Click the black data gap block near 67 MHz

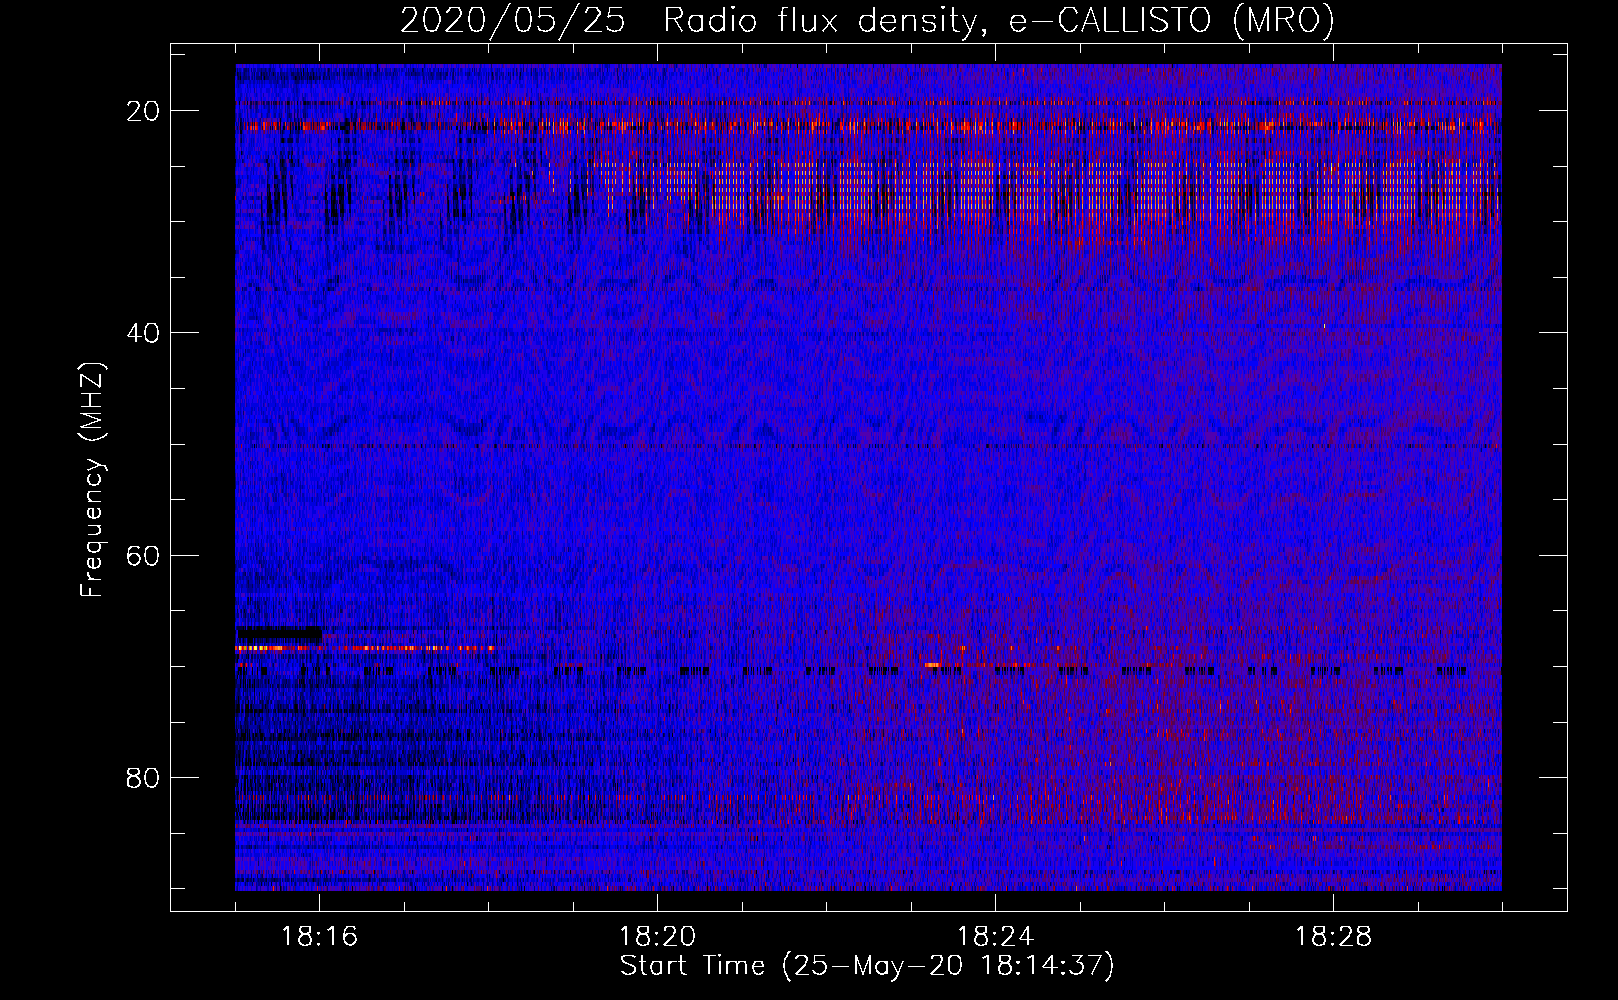(x=279, y=633)
